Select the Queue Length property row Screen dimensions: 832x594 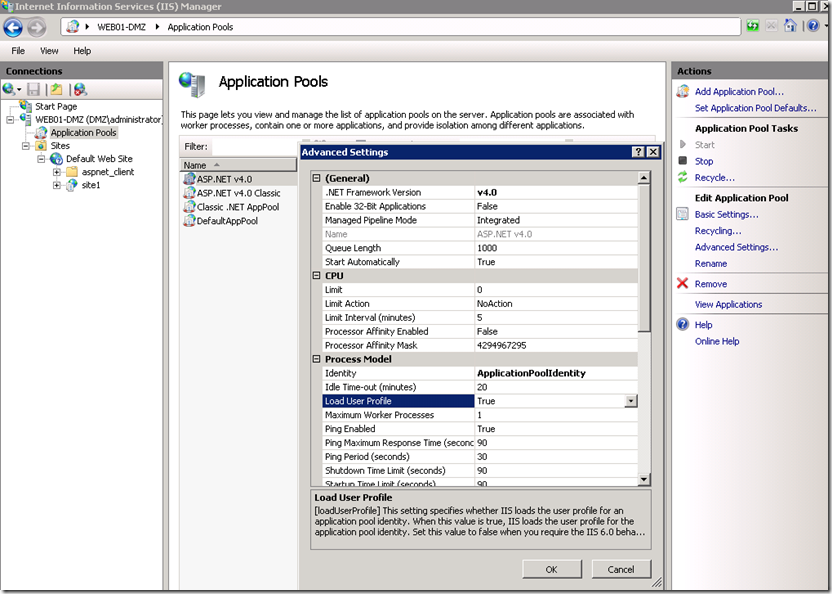pyautogui.click(x=480, y=248)
